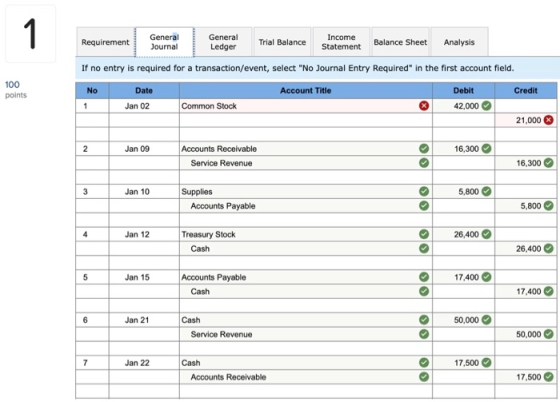Click the No column header
560x402 pixels.
(x=92, y=91)
